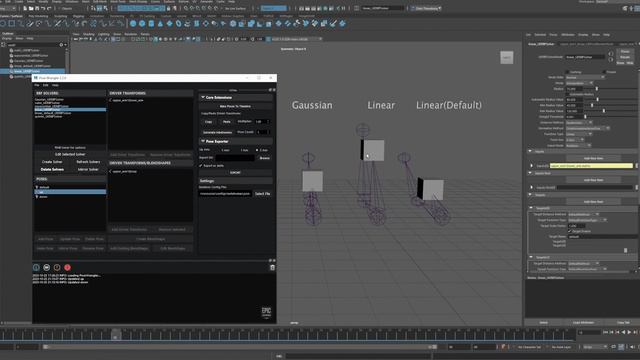
Task: Select the Z Axis up-axis radio
Action: pos(257,150)
